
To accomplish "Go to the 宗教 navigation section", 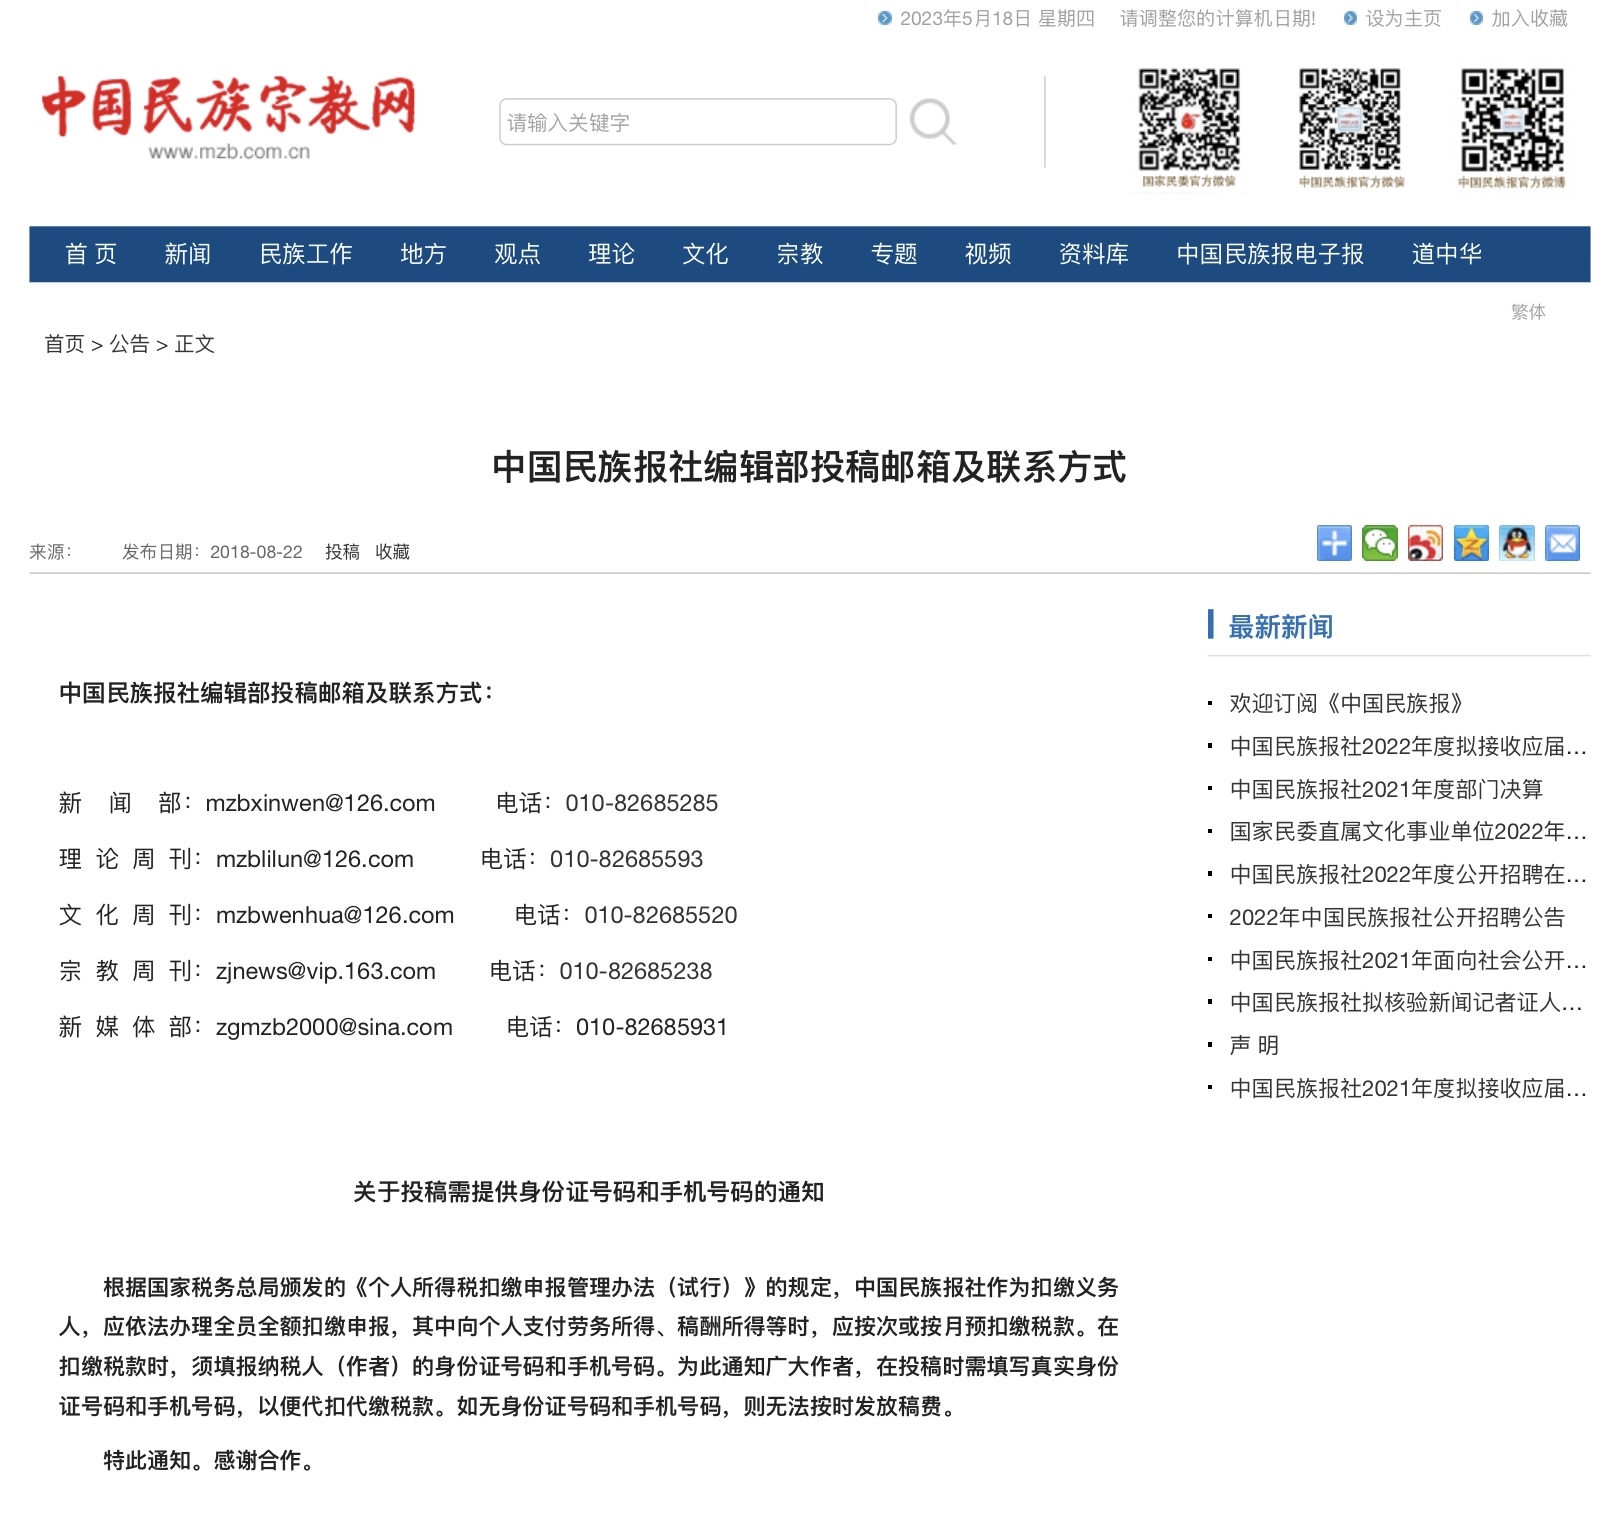I will 799,254.
